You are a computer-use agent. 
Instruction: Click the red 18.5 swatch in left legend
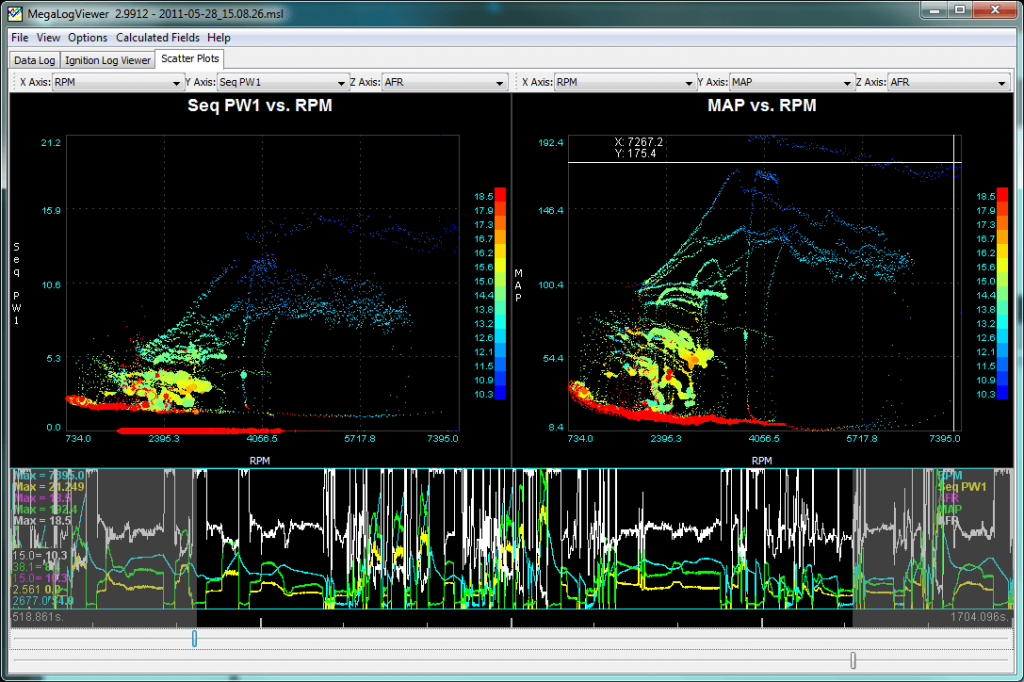point(501,195)
